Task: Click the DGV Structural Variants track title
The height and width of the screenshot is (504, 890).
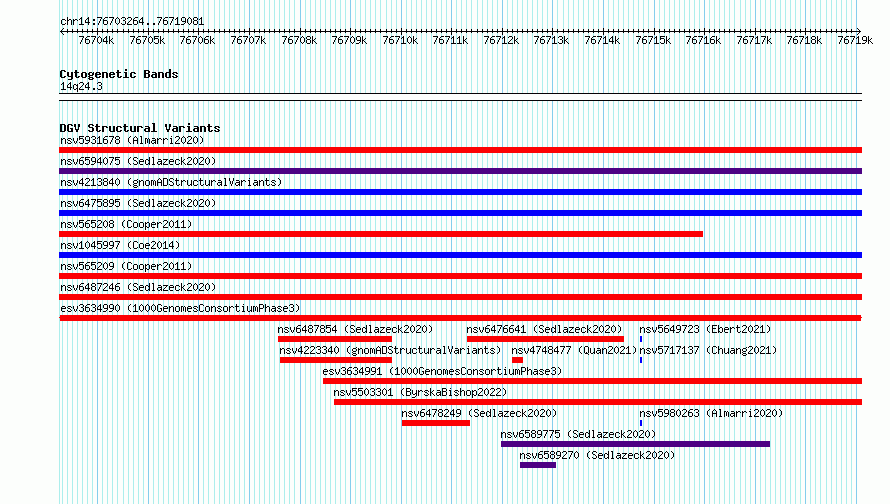Action: click(140, 128)
